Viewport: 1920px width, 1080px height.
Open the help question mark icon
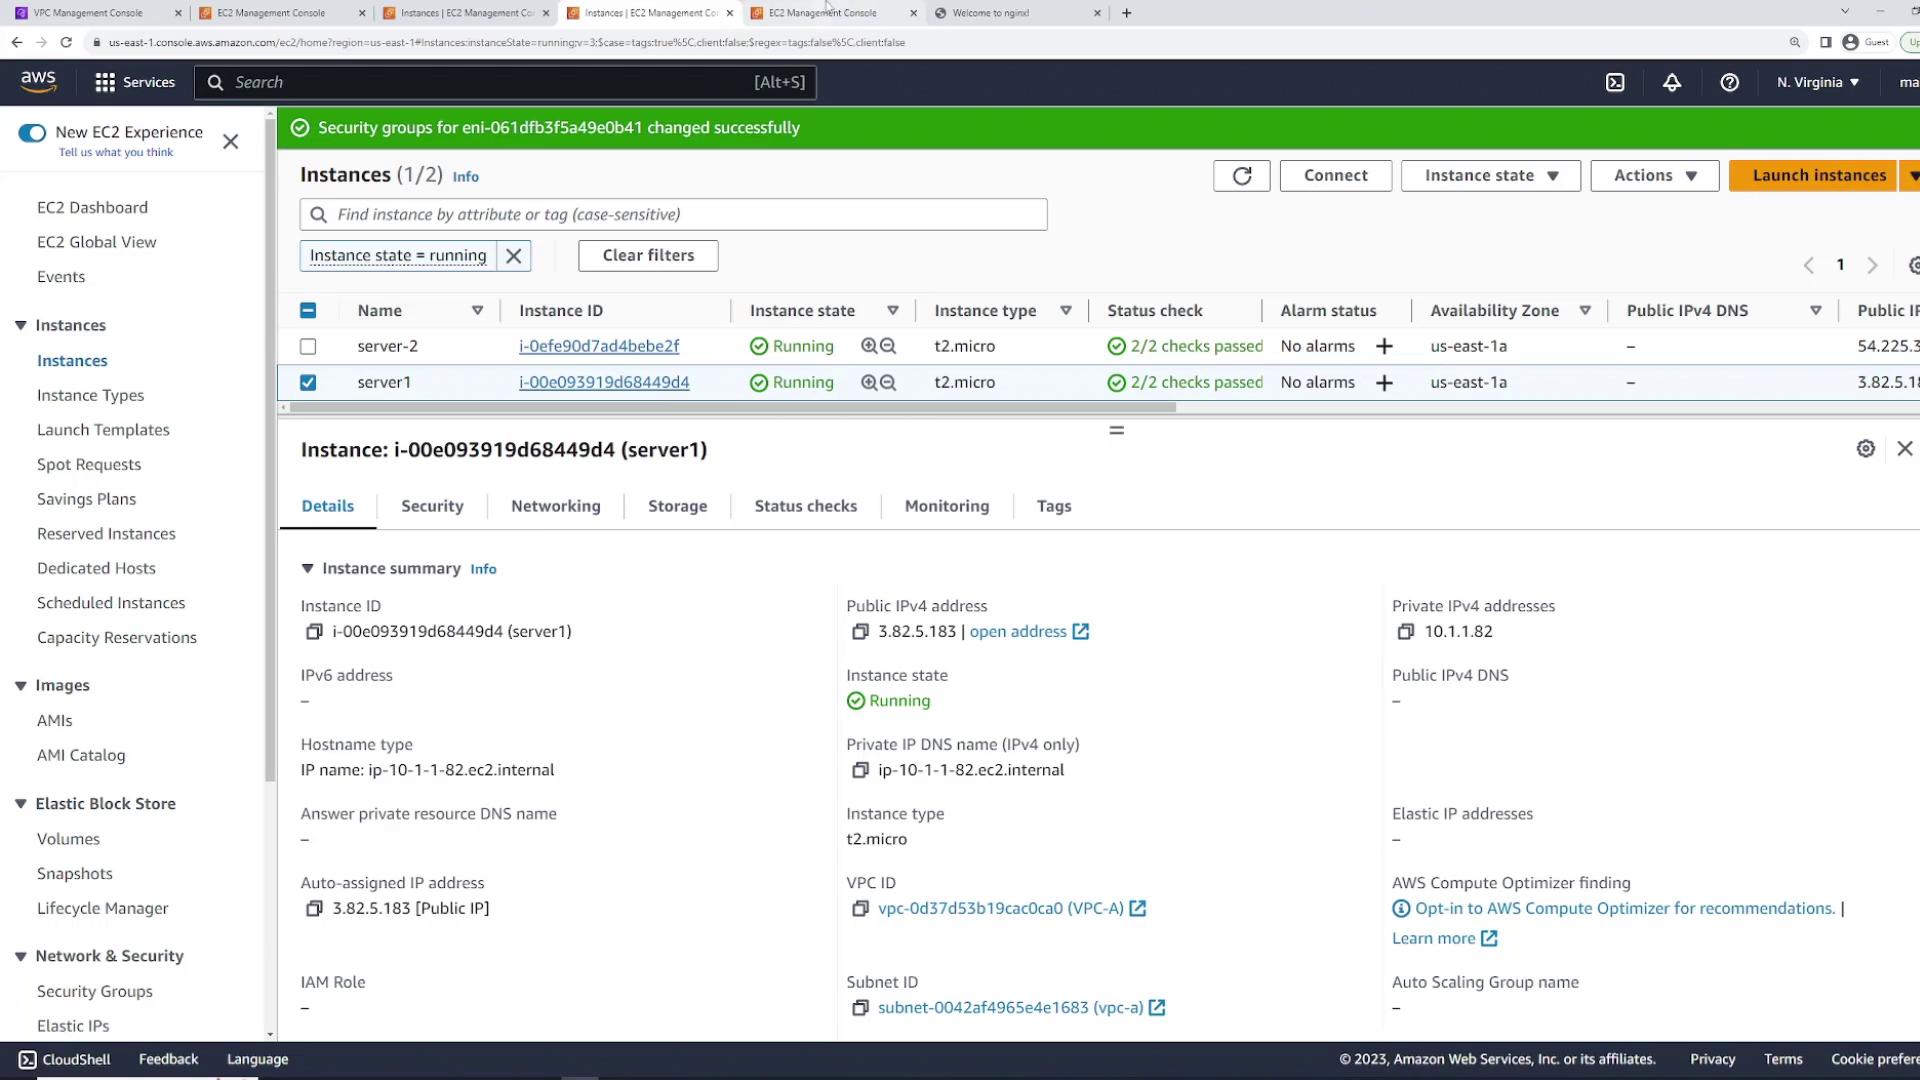tap(1729, 82)
